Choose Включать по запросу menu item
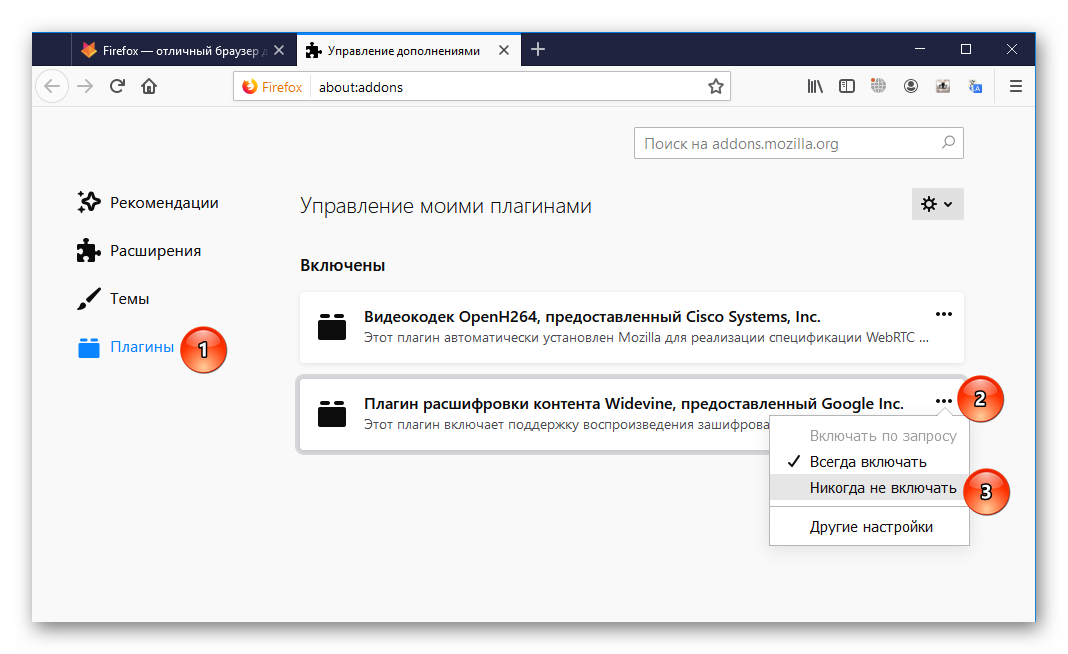This screenshot has width=1068, height=654. pyautogui.click(x=869, y=435)
